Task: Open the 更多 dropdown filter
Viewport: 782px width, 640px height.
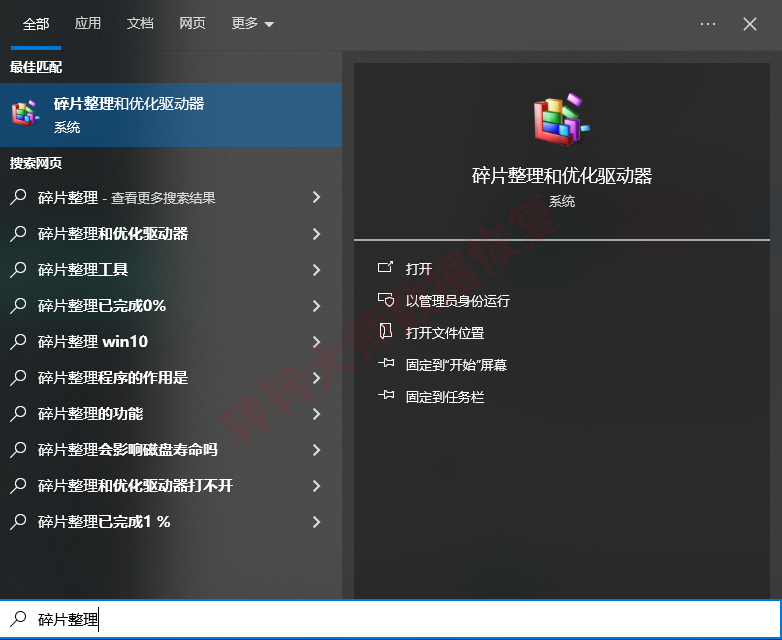Action: (252, 23)
